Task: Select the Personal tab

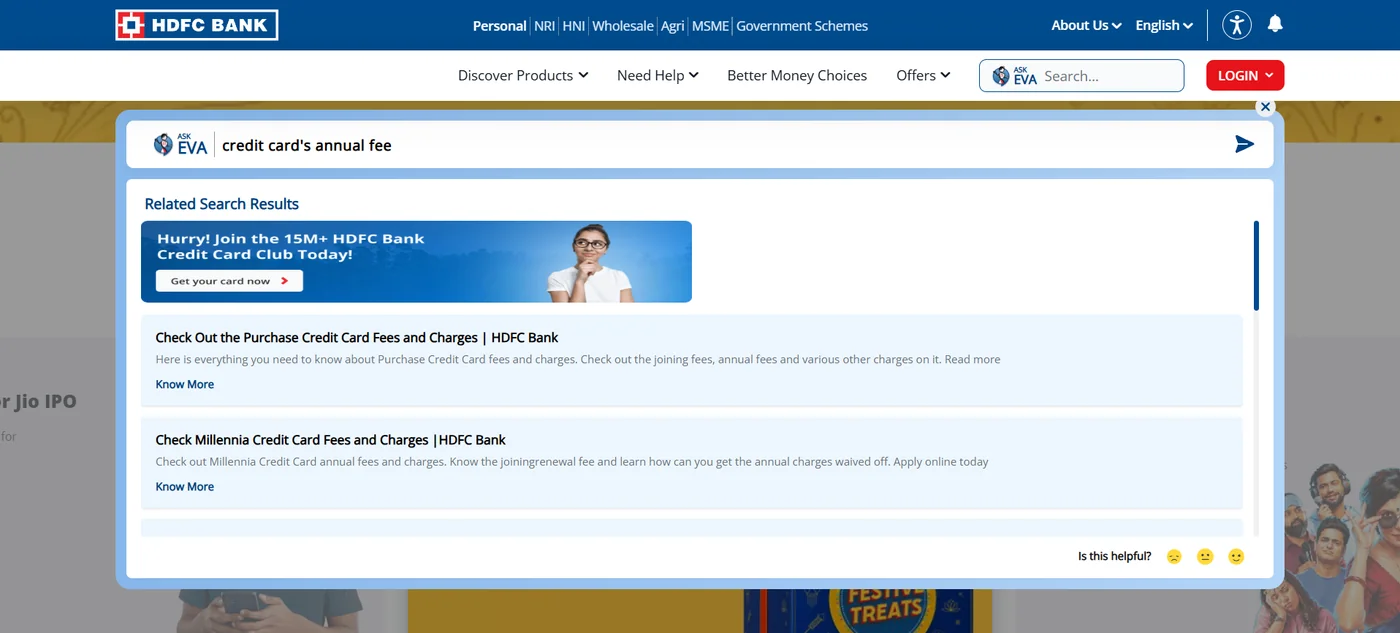Action: 499,26
